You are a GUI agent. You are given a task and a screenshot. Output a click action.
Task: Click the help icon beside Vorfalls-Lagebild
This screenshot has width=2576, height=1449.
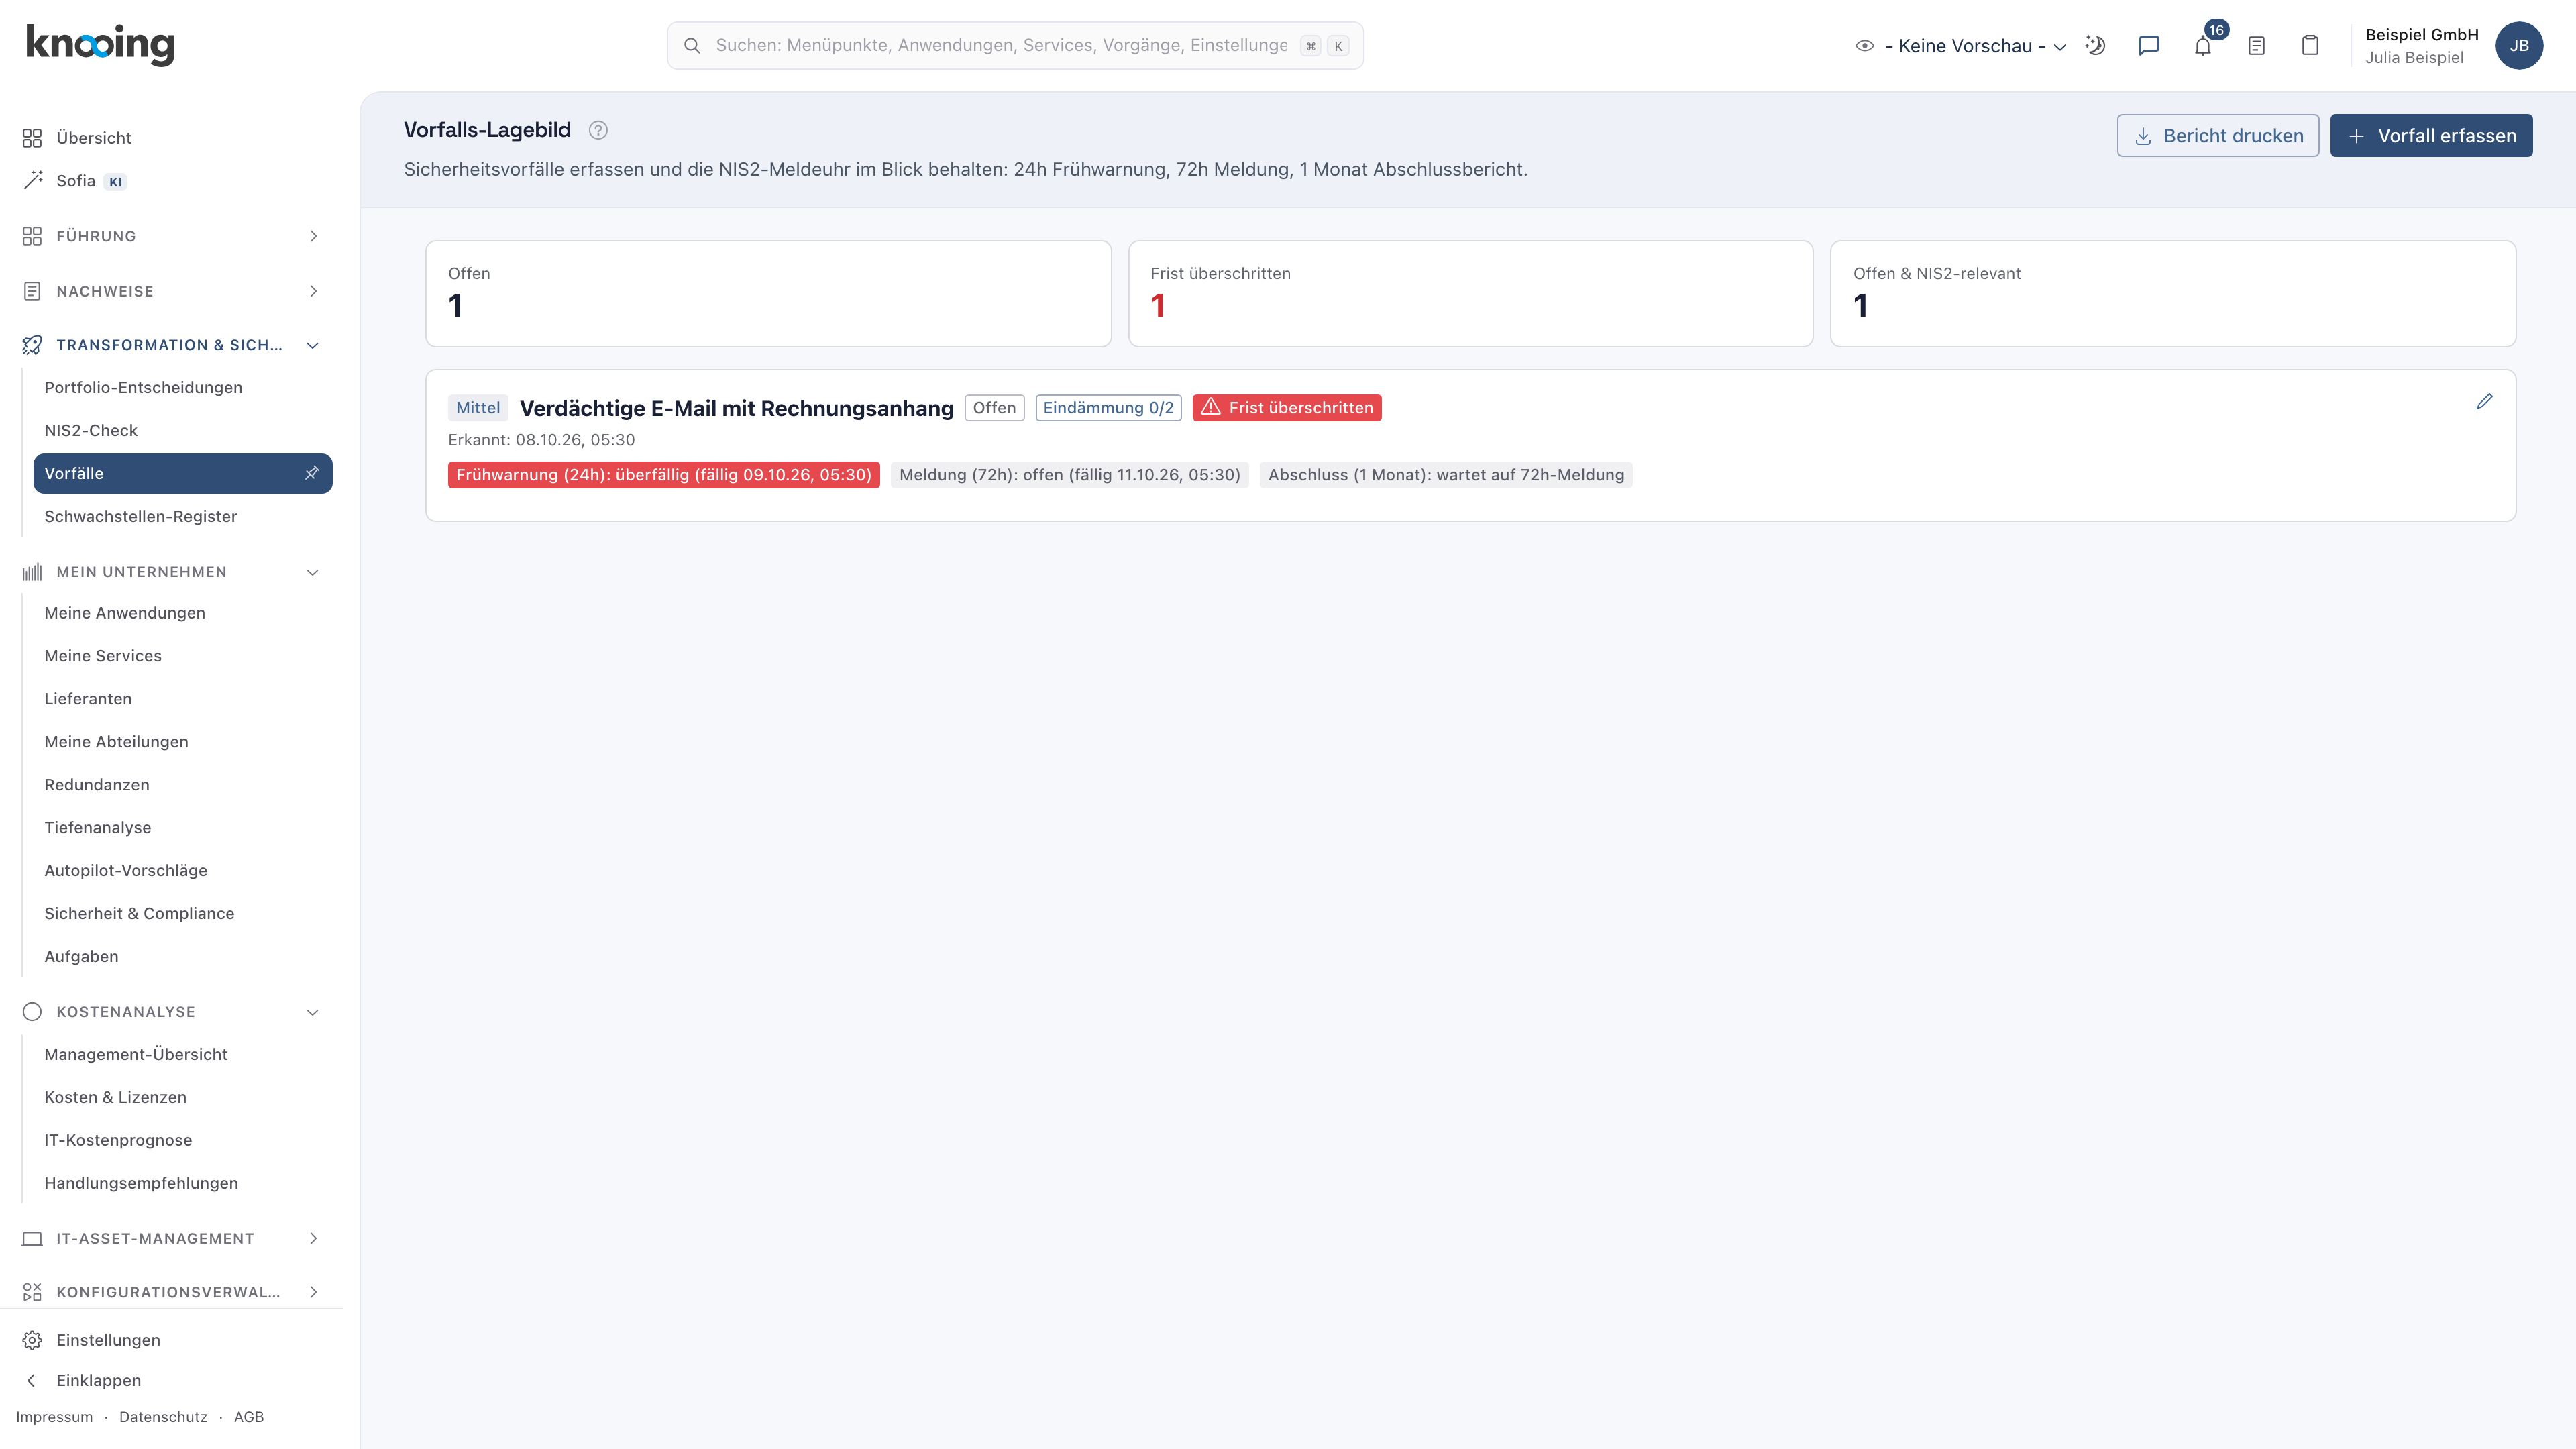[598, 130]
